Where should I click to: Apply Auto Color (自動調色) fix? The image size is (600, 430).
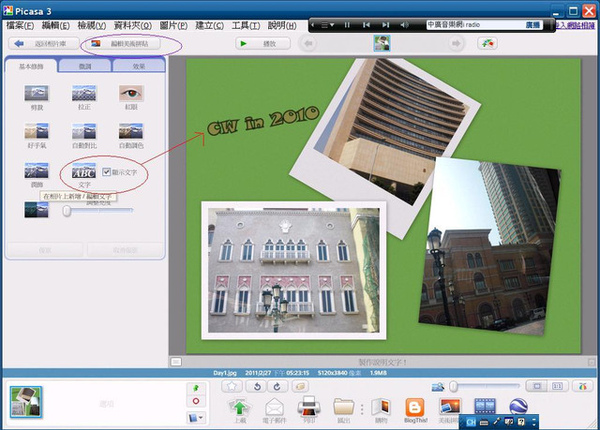point(131,131)
